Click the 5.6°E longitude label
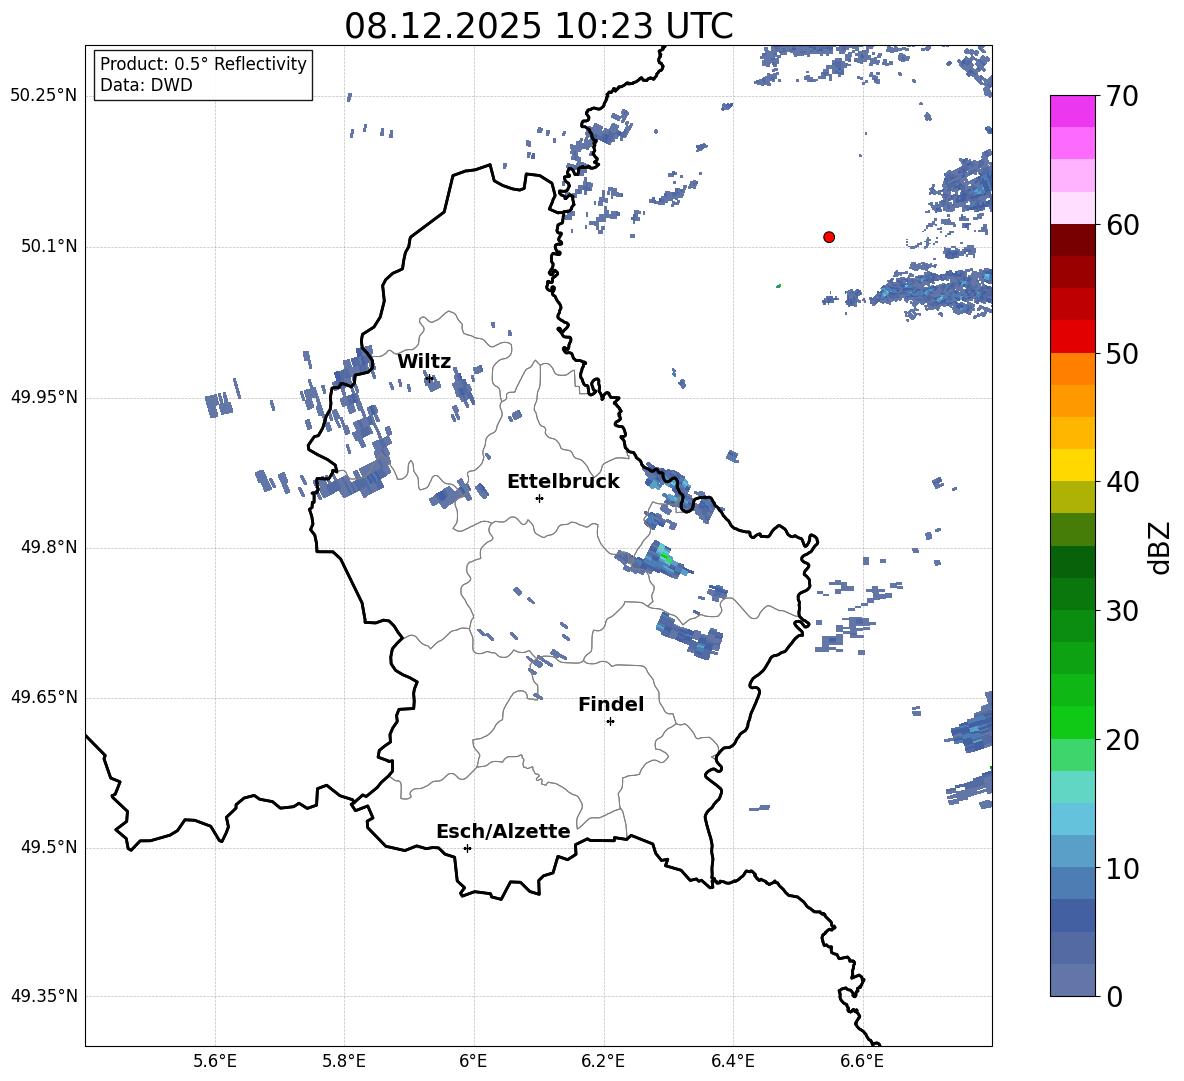The height and width of the screenshot is (1081, 1184). pos(215,1061)
